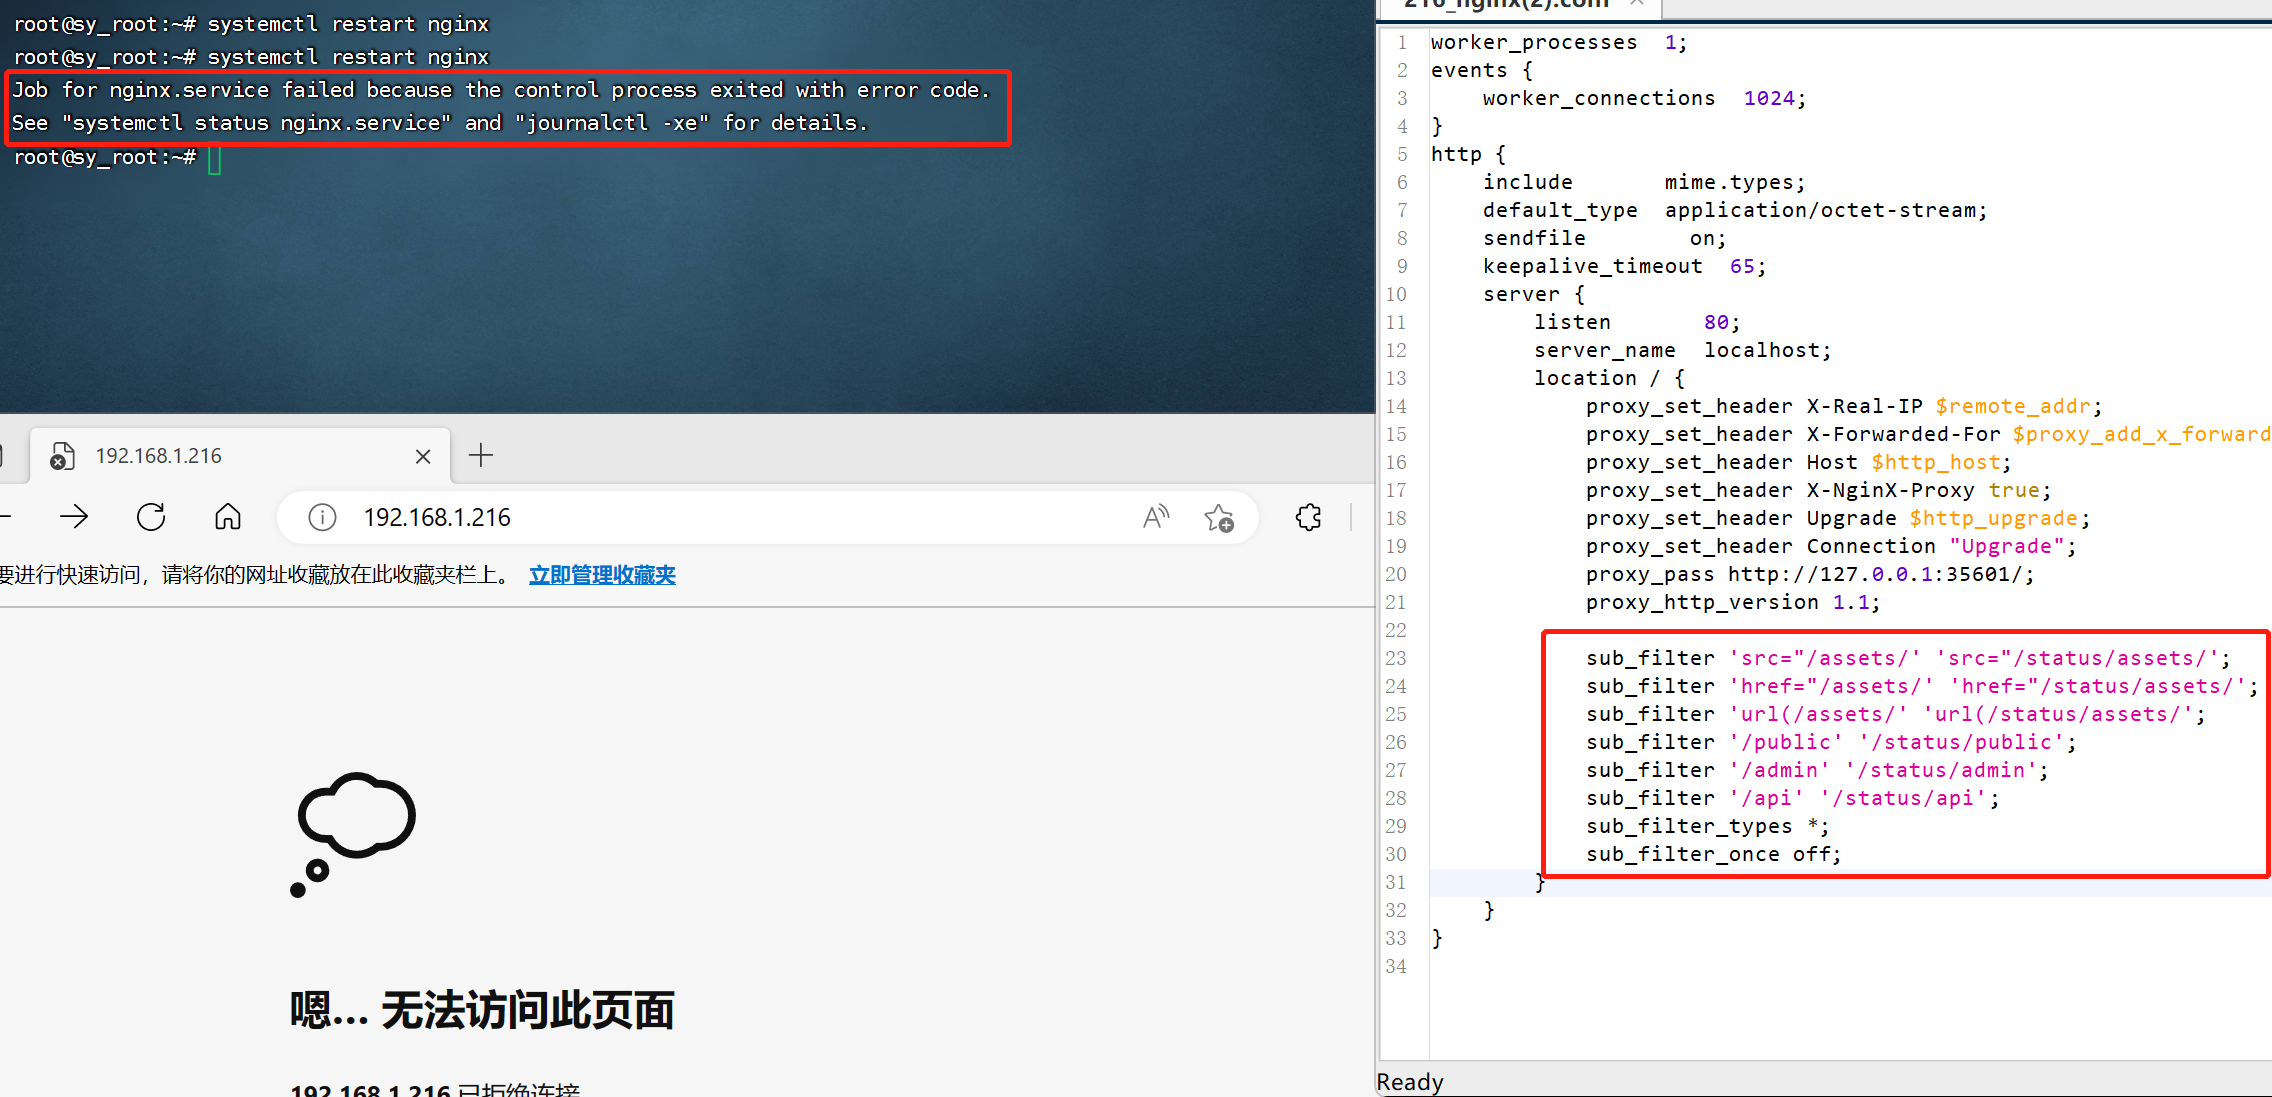This screenshot has height=1097, width=2272.
Task: Click the terminal prompt cursor line
Action: [117, 157]
